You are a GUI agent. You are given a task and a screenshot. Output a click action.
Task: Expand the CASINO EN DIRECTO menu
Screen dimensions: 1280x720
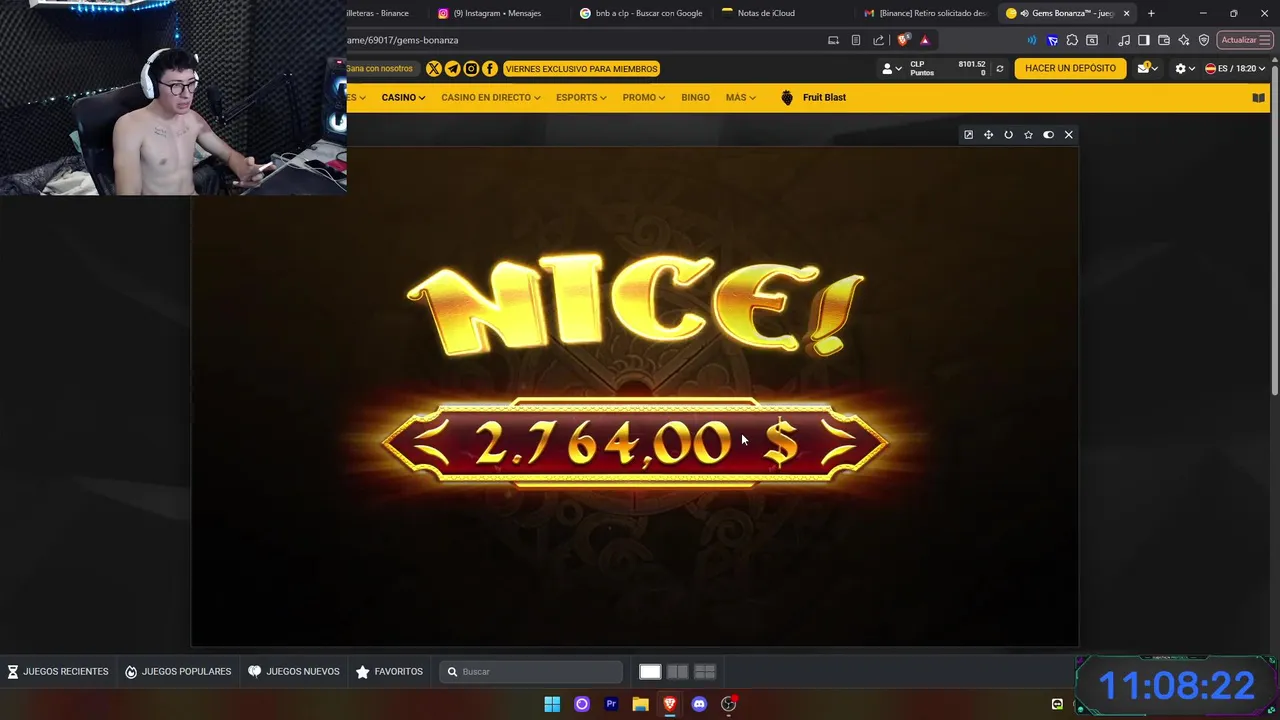491,98
